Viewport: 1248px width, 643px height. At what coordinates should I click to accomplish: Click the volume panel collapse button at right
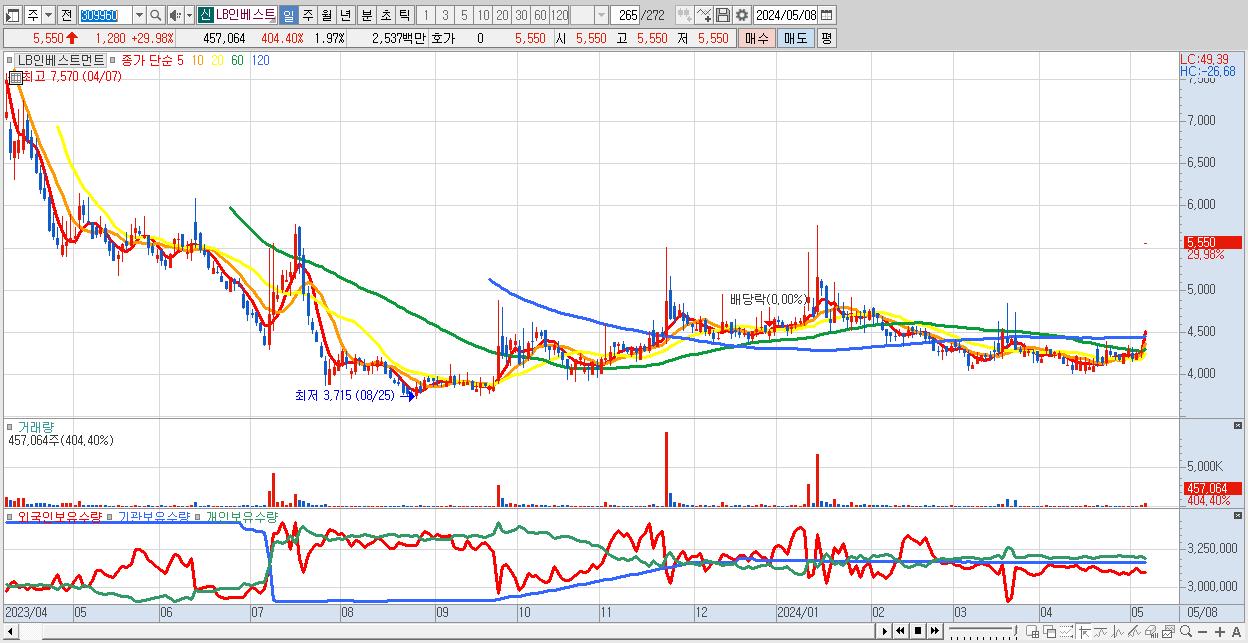tap(1238, 426)
